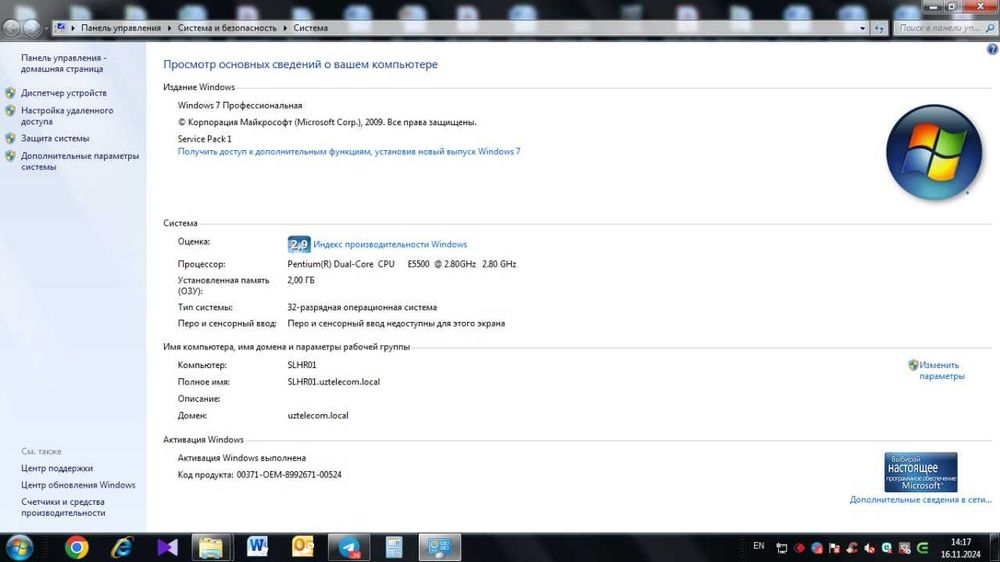
Task: Click the new Windows 7 edition upgrade link
Action: click(x=349, y=152)
